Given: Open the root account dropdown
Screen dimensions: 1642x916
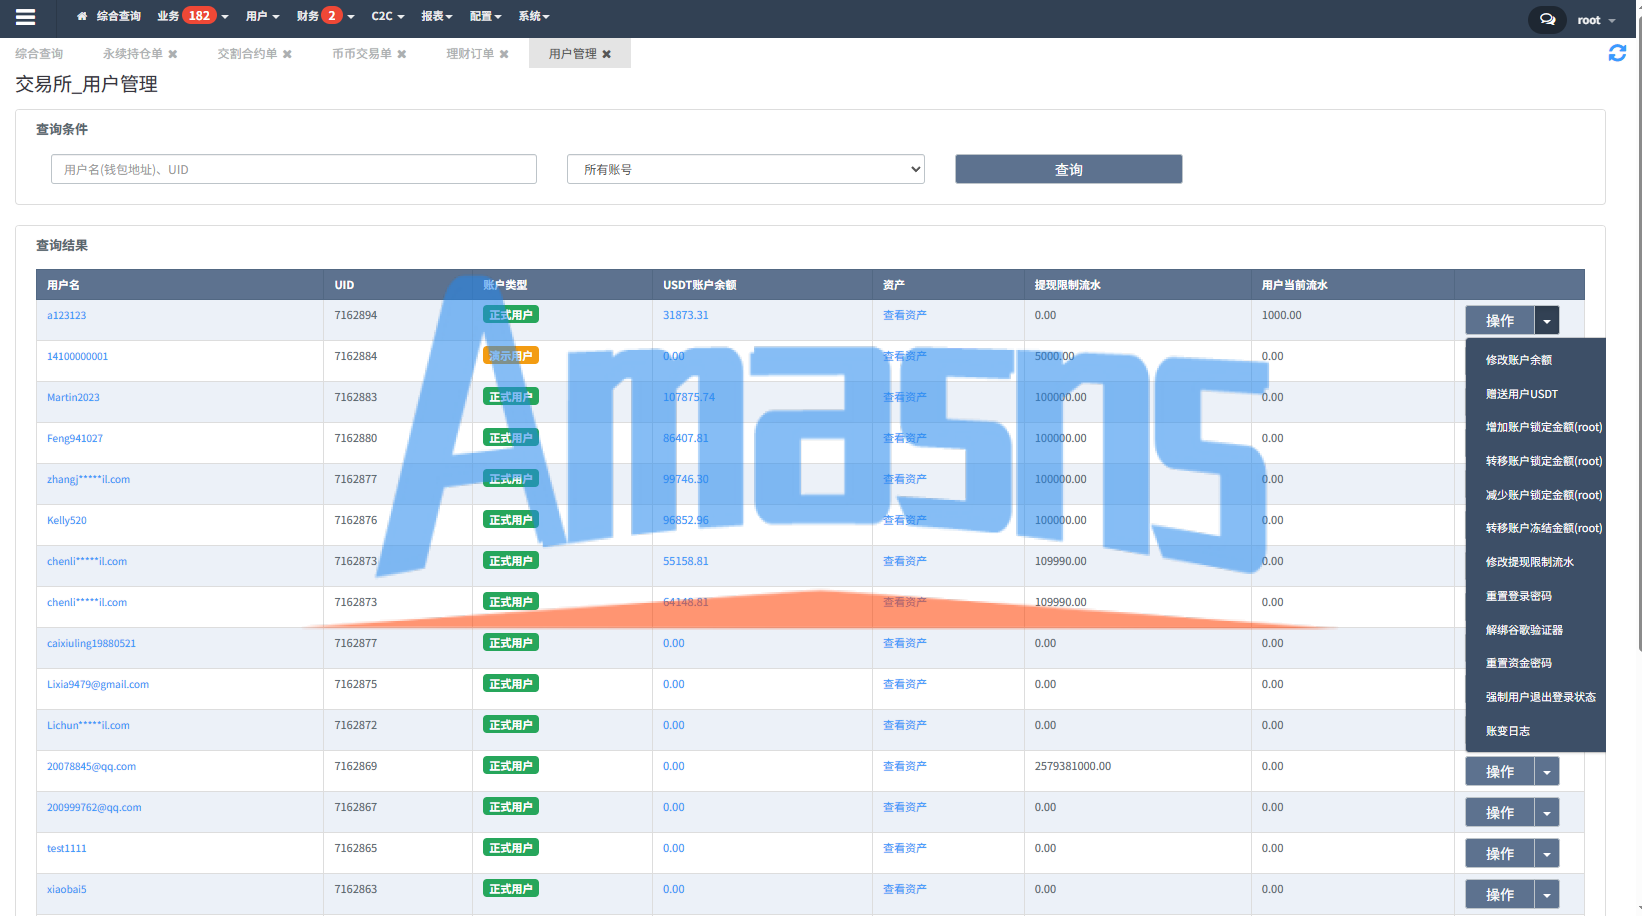Looking at the screenshot, I should coord(1596,20).
